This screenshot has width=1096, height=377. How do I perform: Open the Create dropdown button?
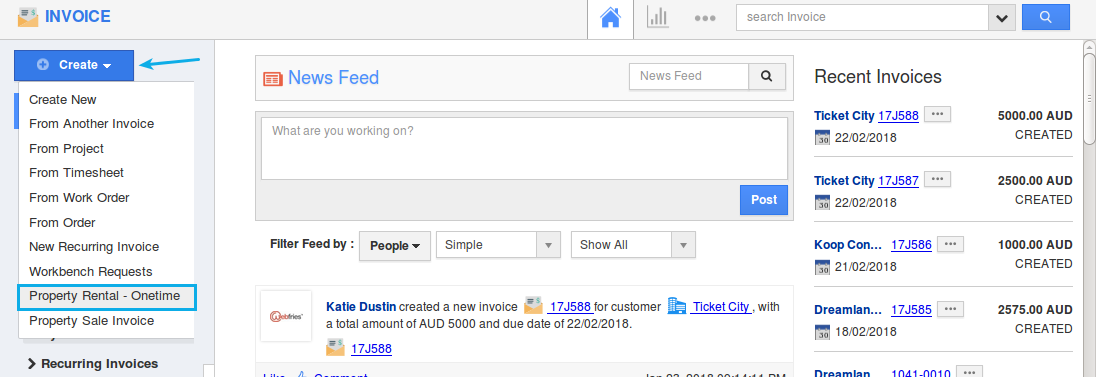[x=73, y=64]
